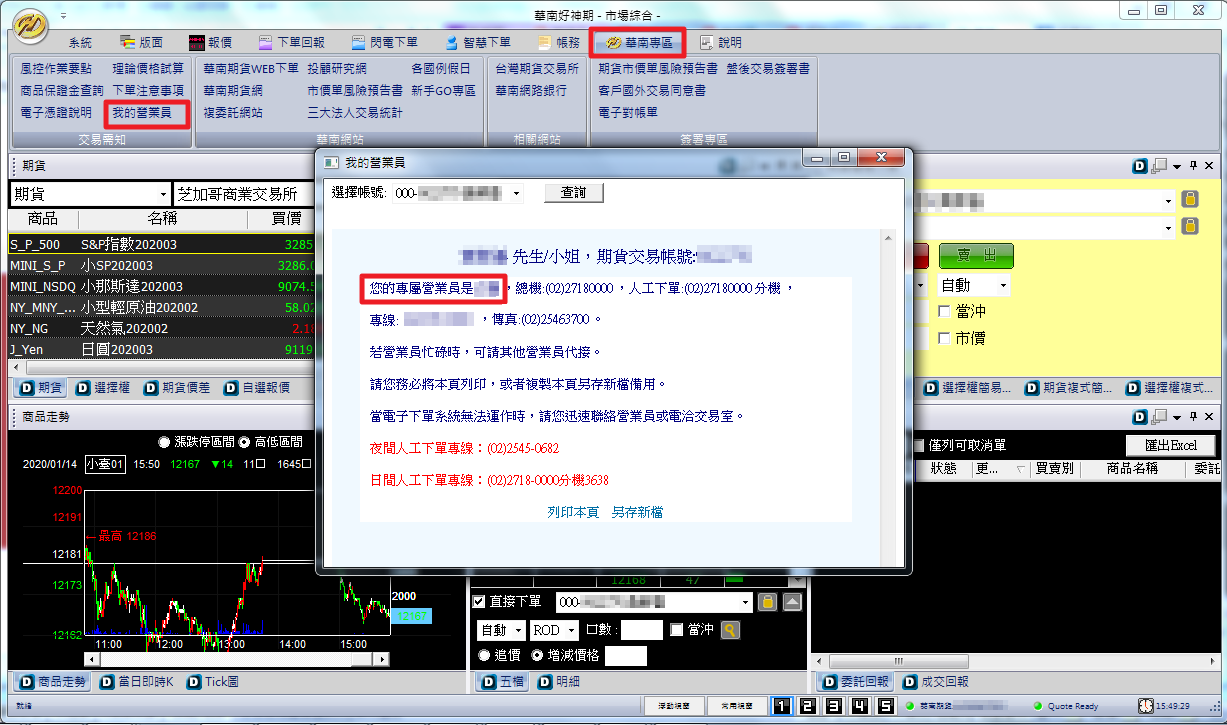This screenshot has width=1227, height=725.
Task: Click the 常用視窗 status bar button
Action: click(737, 706)
